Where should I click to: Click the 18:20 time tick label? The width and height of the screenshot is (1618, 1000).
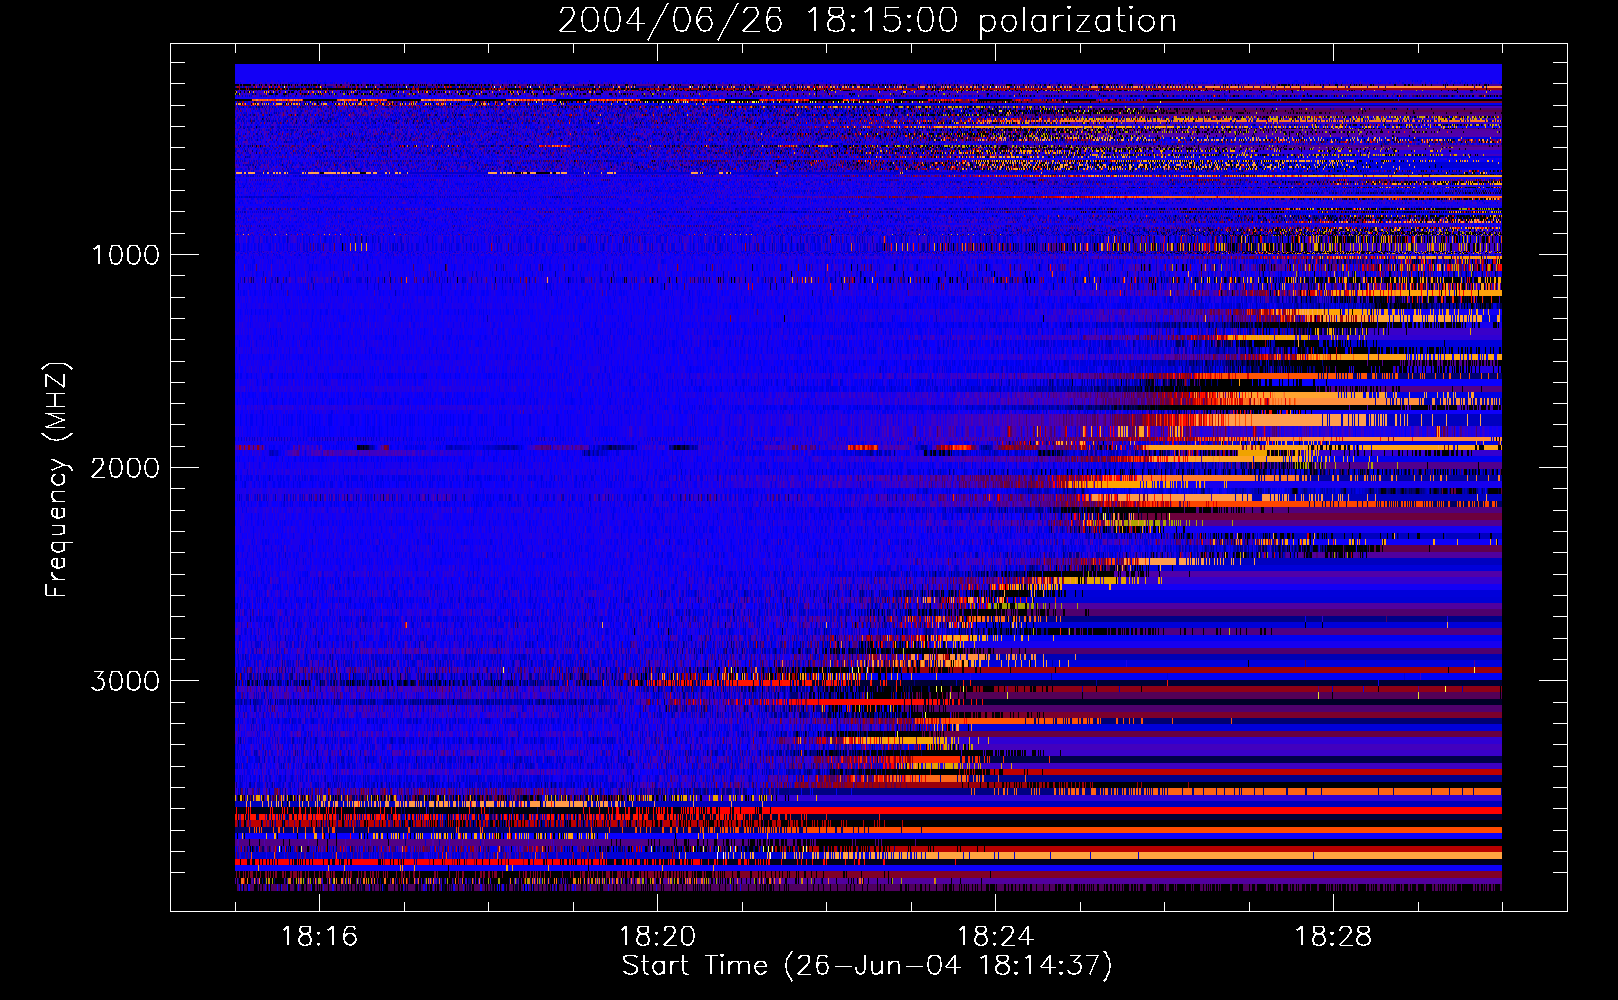[x=657, y=936]
